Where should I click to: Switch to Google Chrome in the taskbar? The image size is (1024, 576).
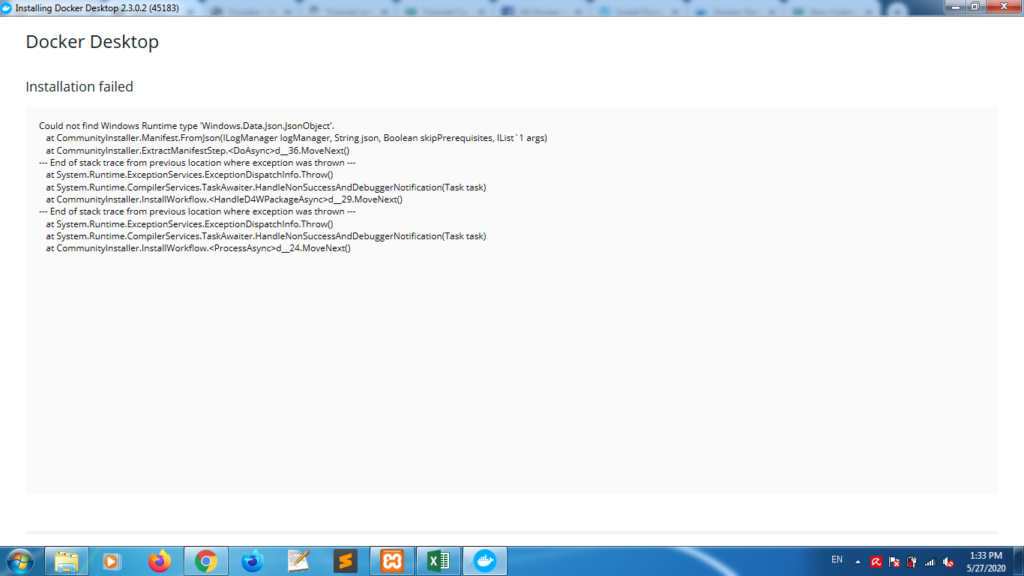(x=206, y=561)
